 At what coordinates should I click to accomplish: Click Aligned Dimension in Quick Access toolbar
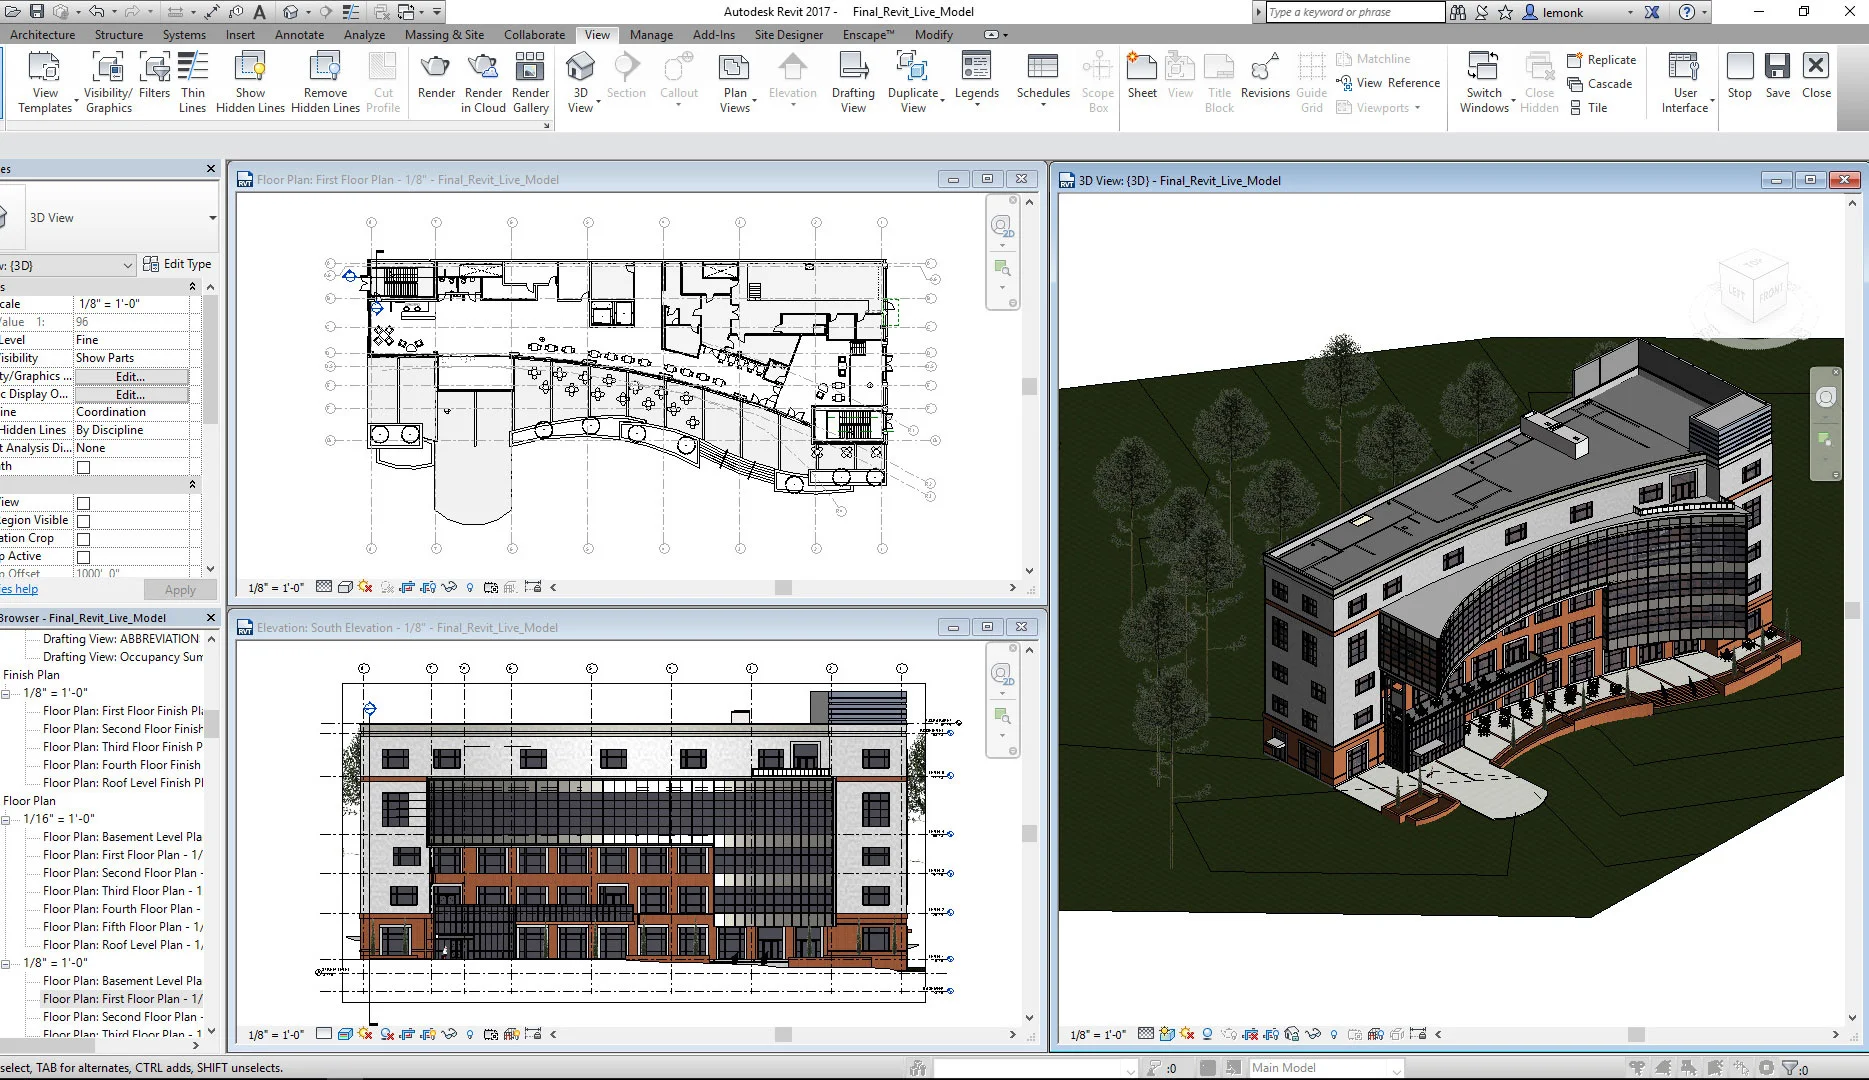click(x=212, y=12)
